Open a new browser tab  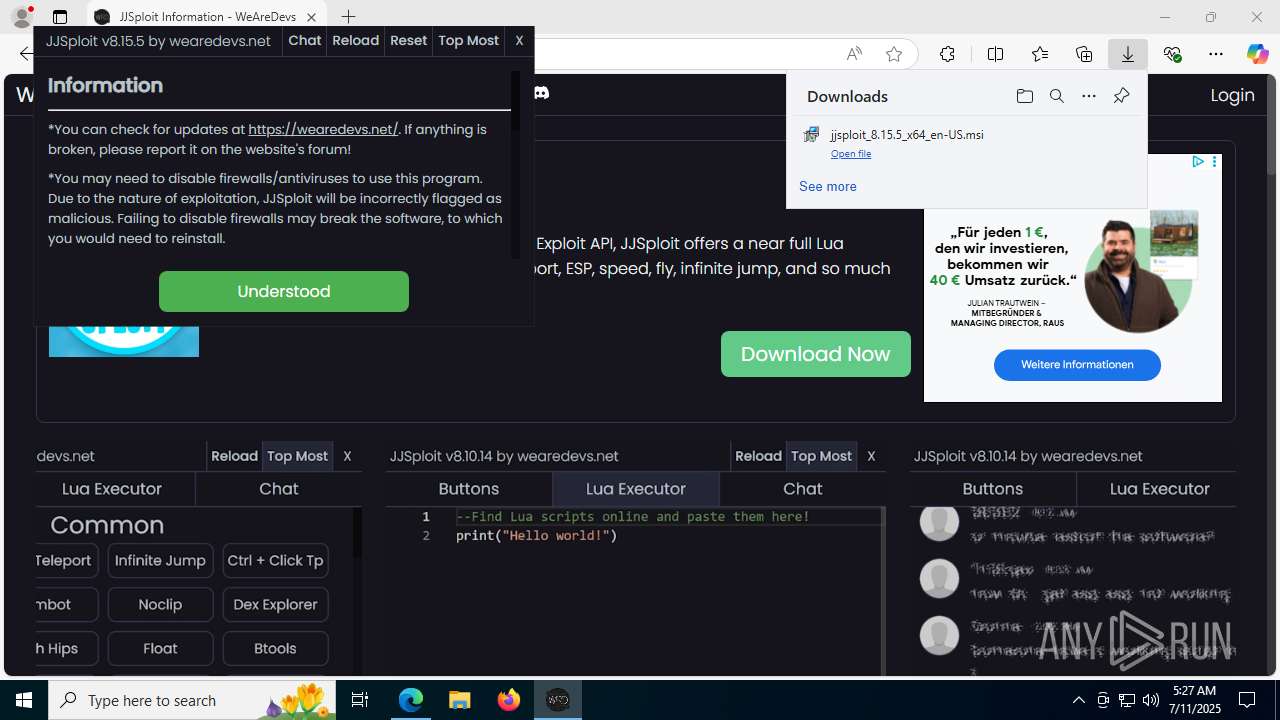pos(348,17)
